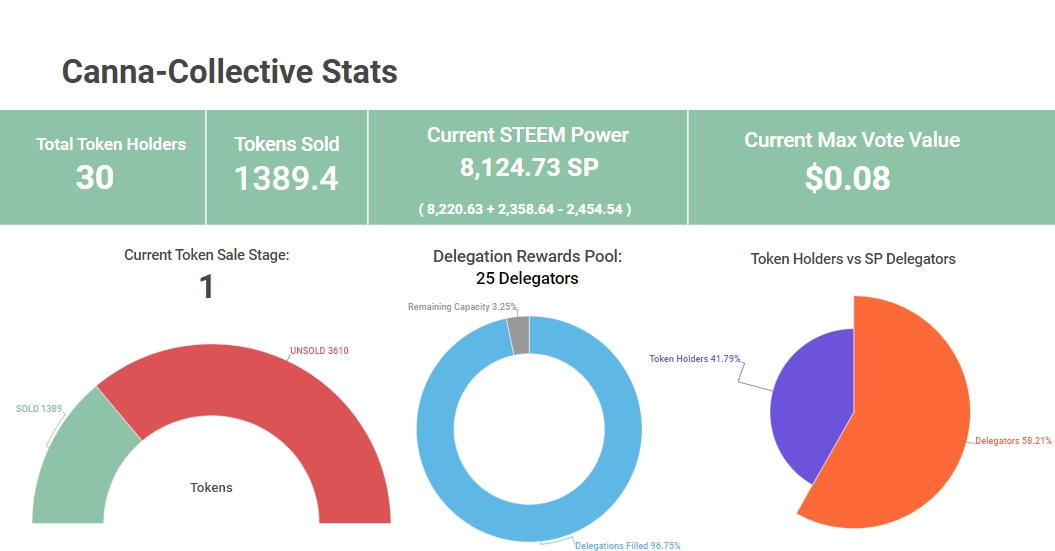Screen dimensions: 1055x551
Task: Click the Delegation Rewards Pool title
Action: [x=527, y=257]
